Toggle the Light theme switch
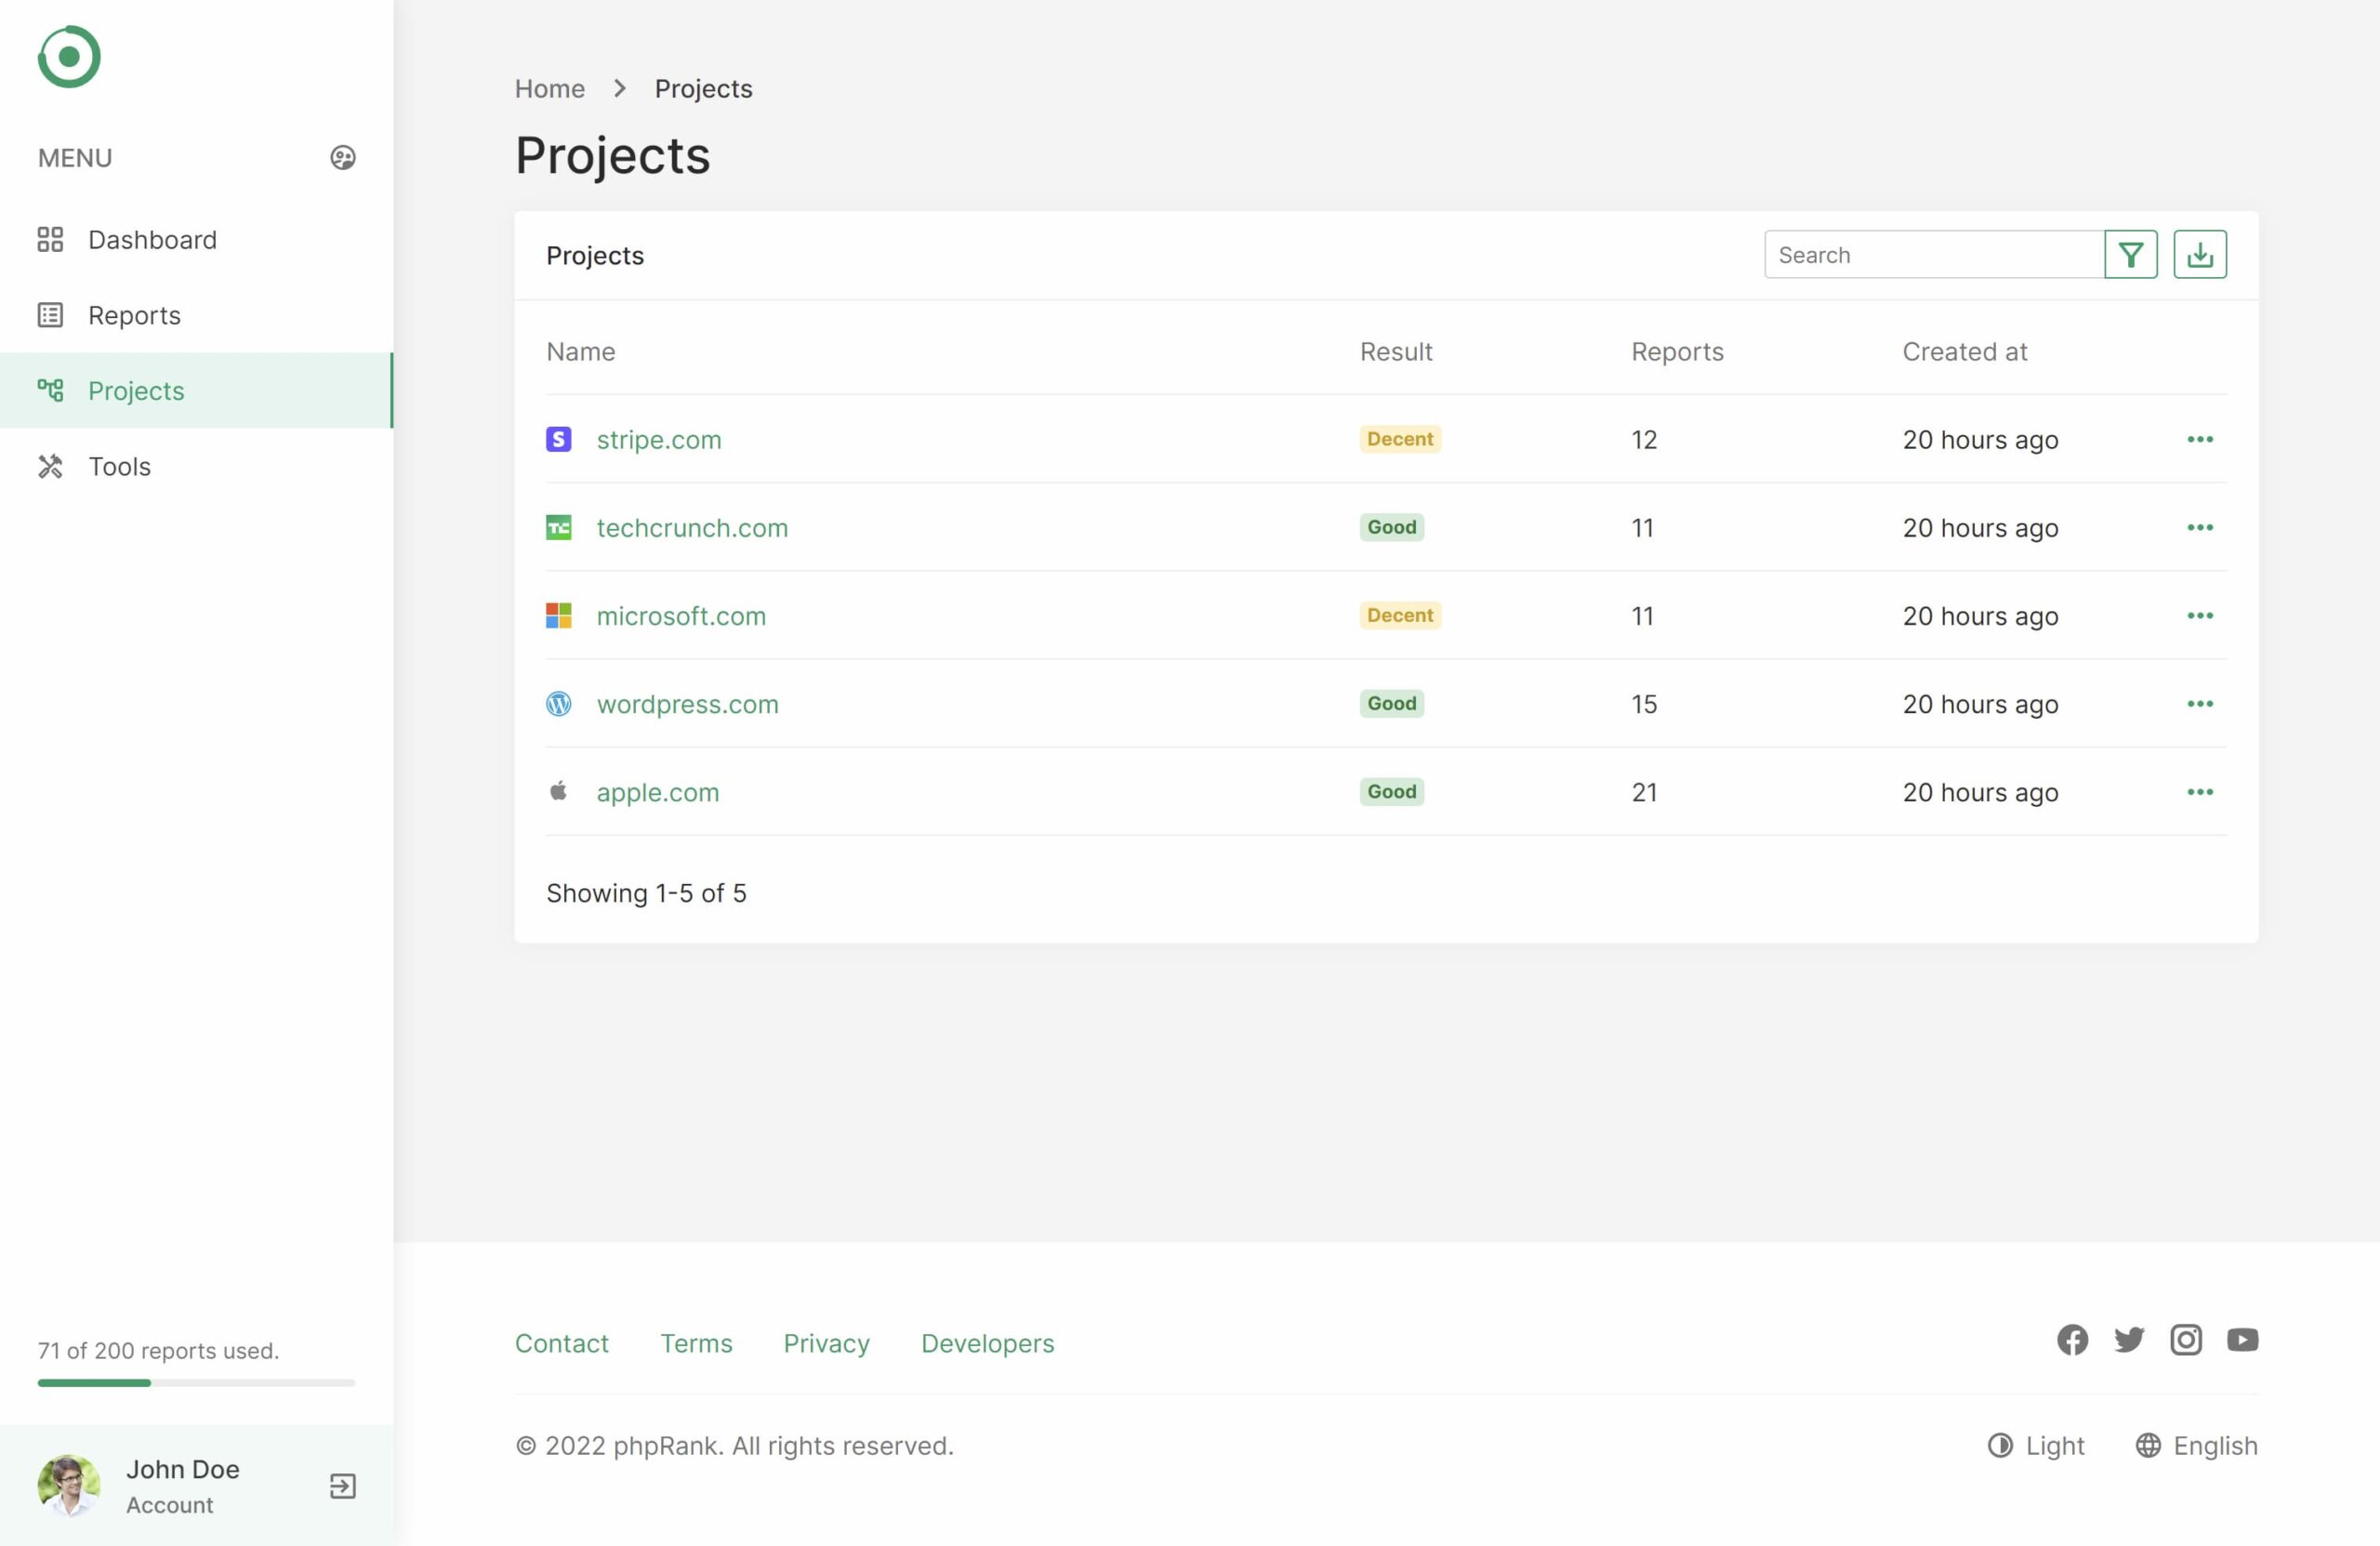 pyautogui.click(x=2035, y=1446)
